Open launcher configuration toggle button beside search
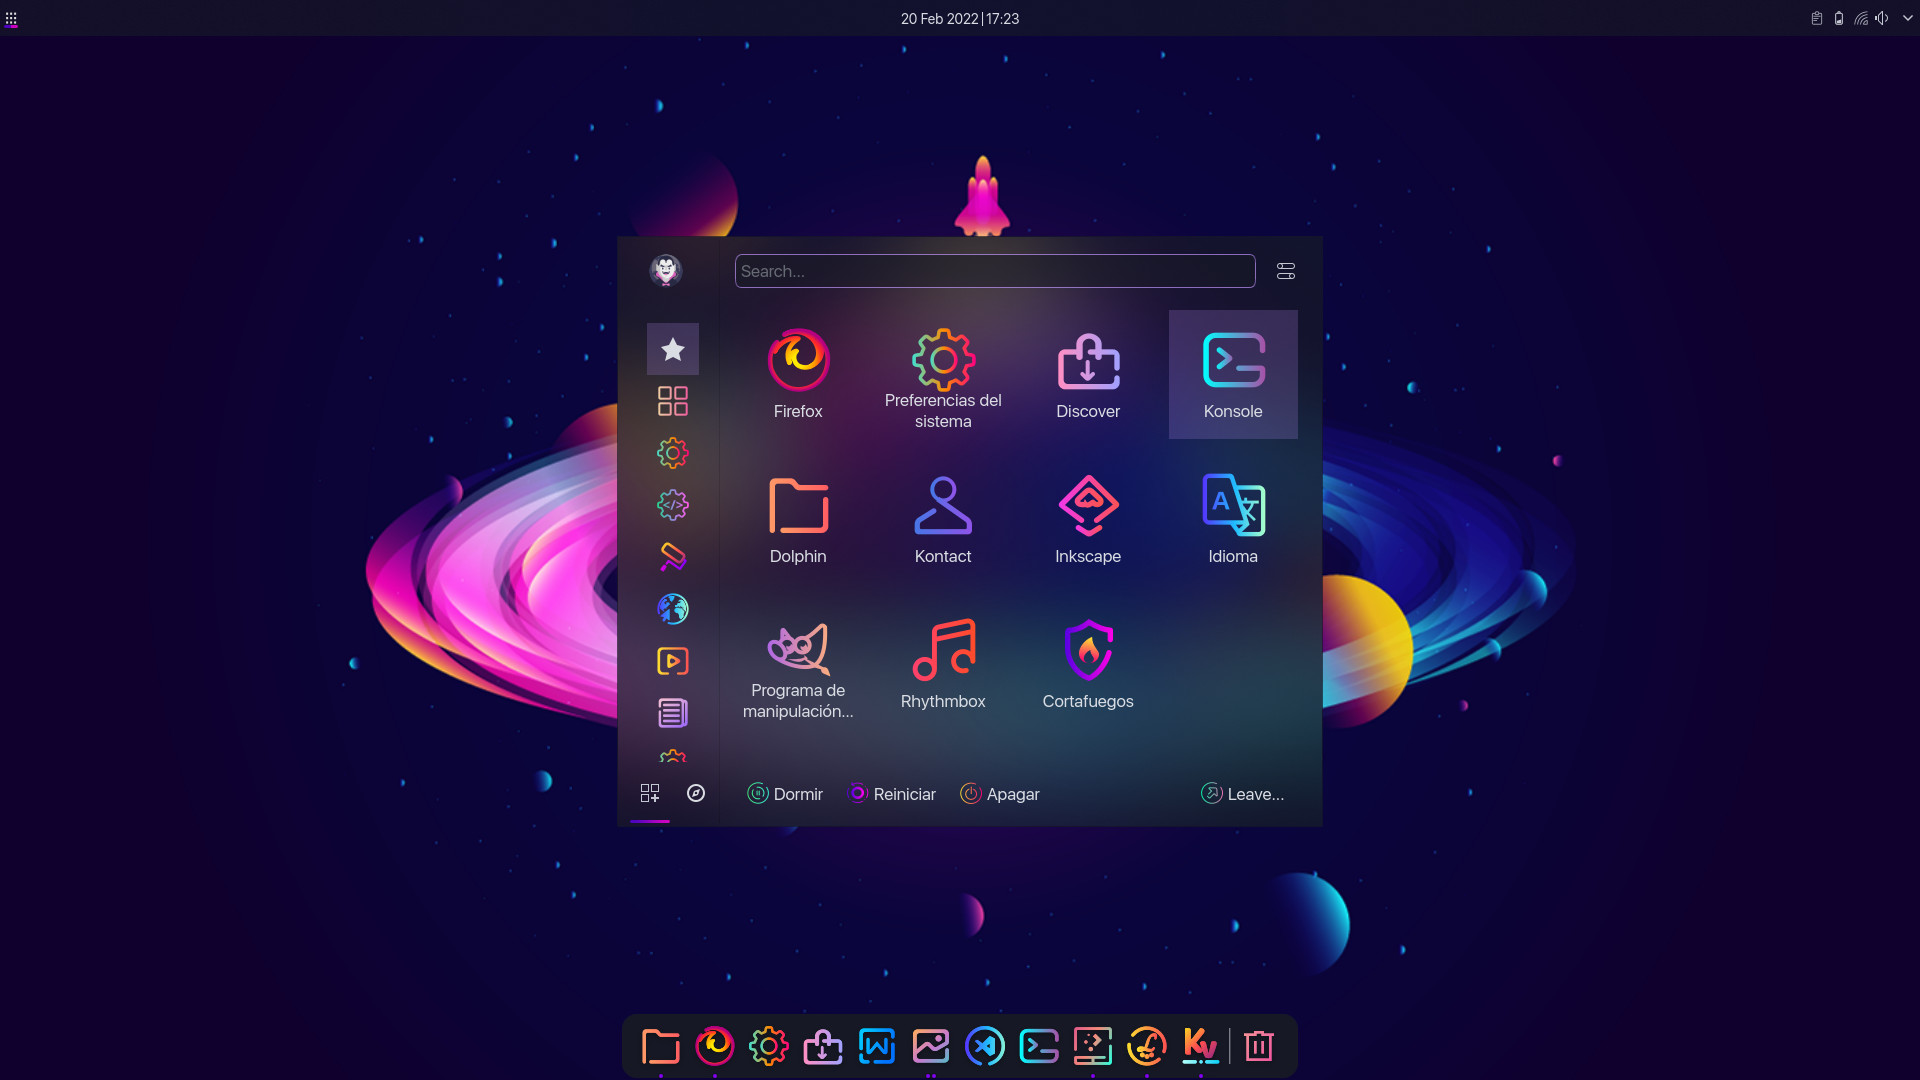Screen dimensions: 1920x1080 click(x=1286, y=271)
